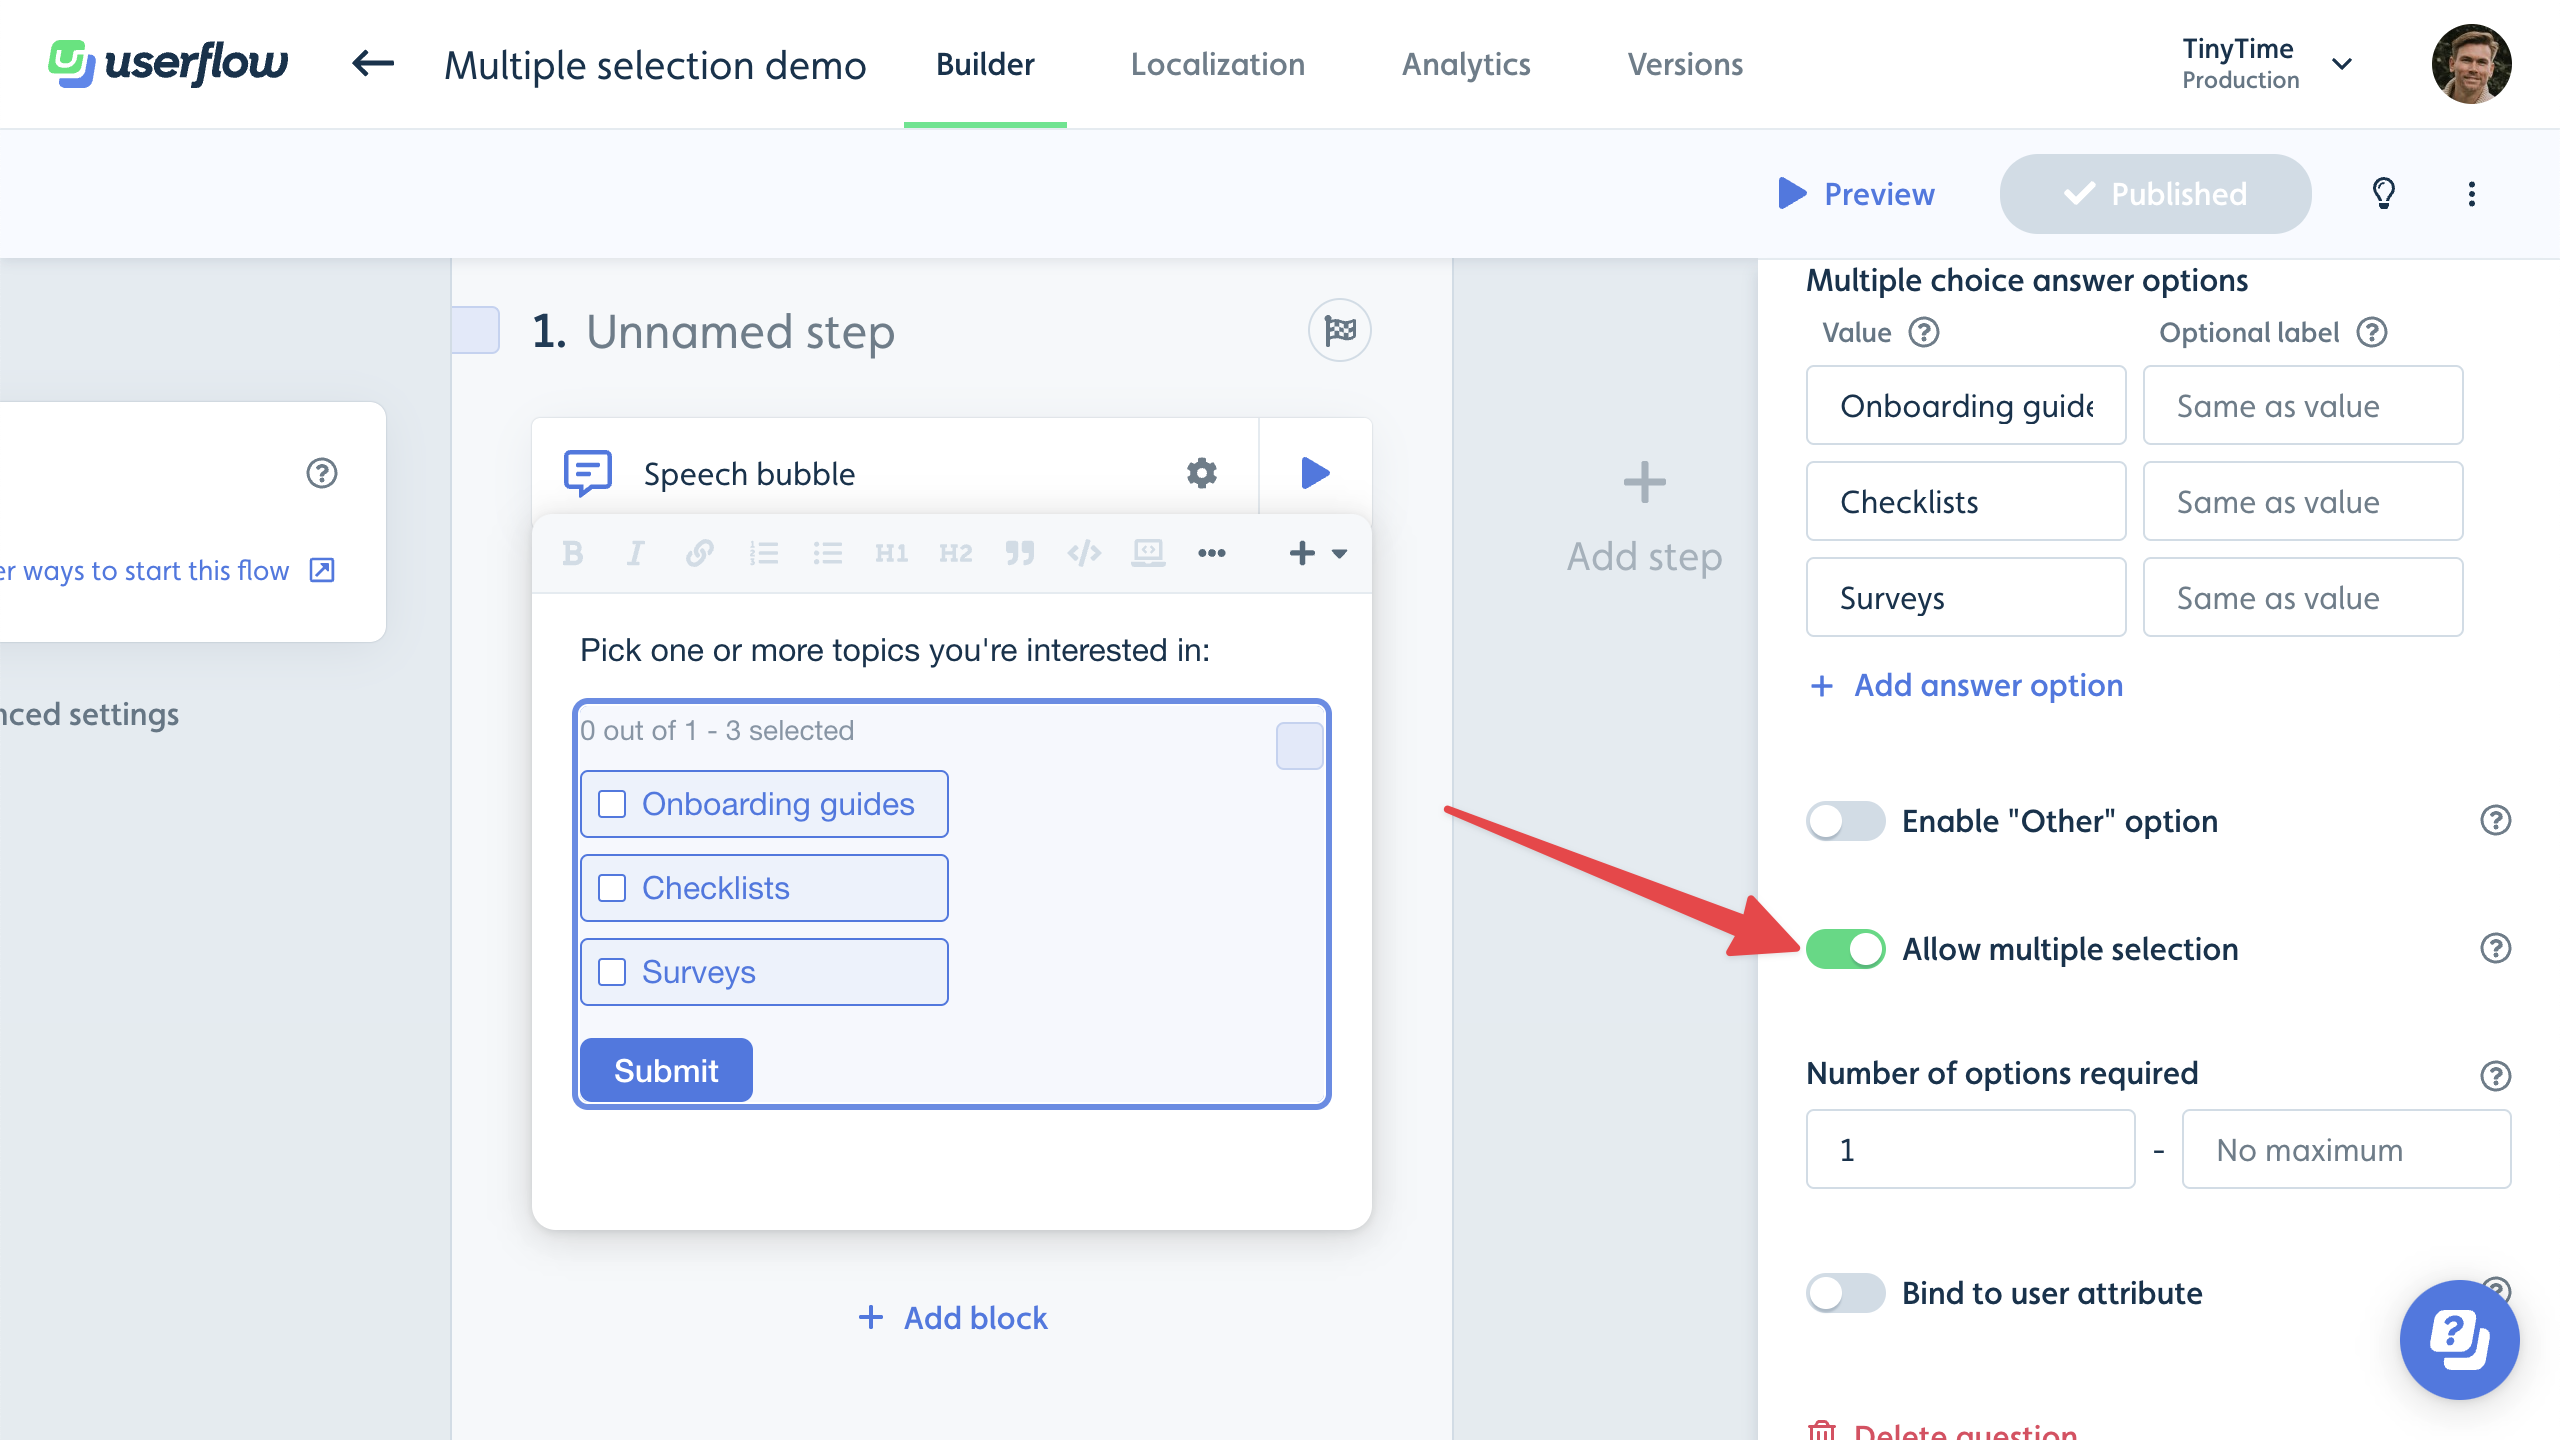Check the Checklists checkbox option
The image size is (2560, 1440).
[x=612, y=888]
